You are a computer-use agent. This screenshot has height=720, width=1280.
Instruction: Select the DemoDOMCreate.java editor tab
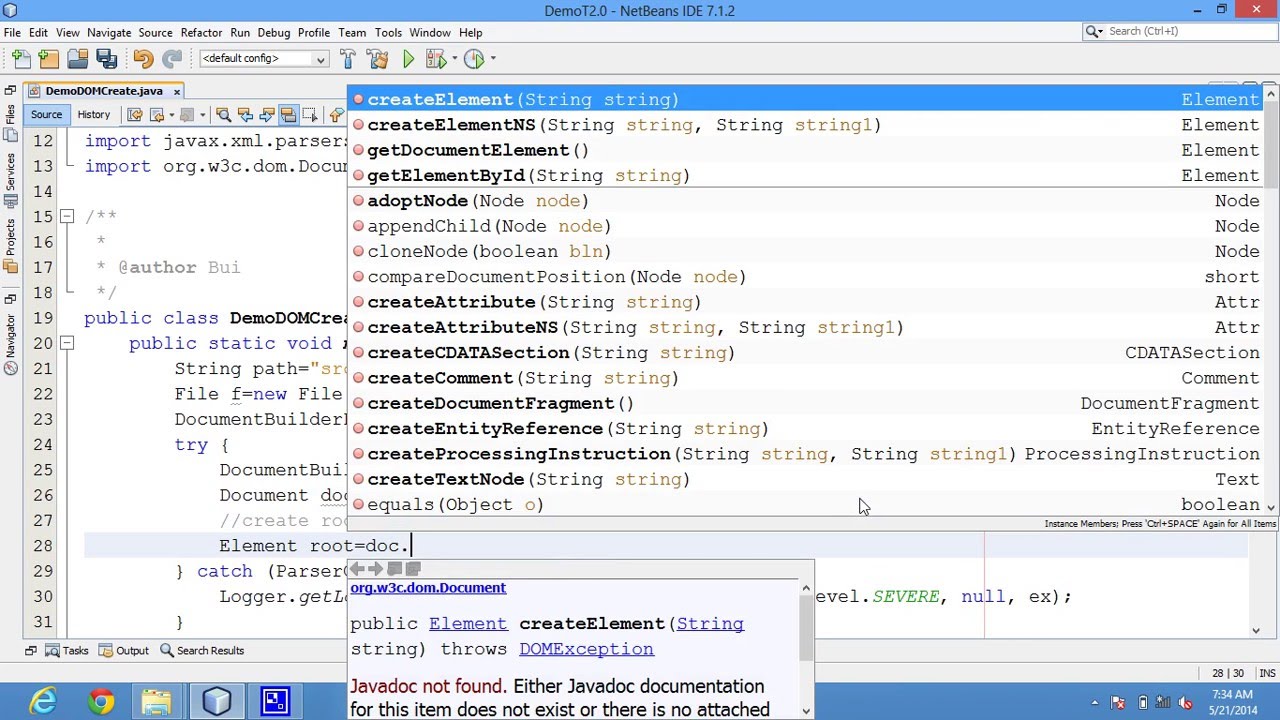click(x=103, y=91)
